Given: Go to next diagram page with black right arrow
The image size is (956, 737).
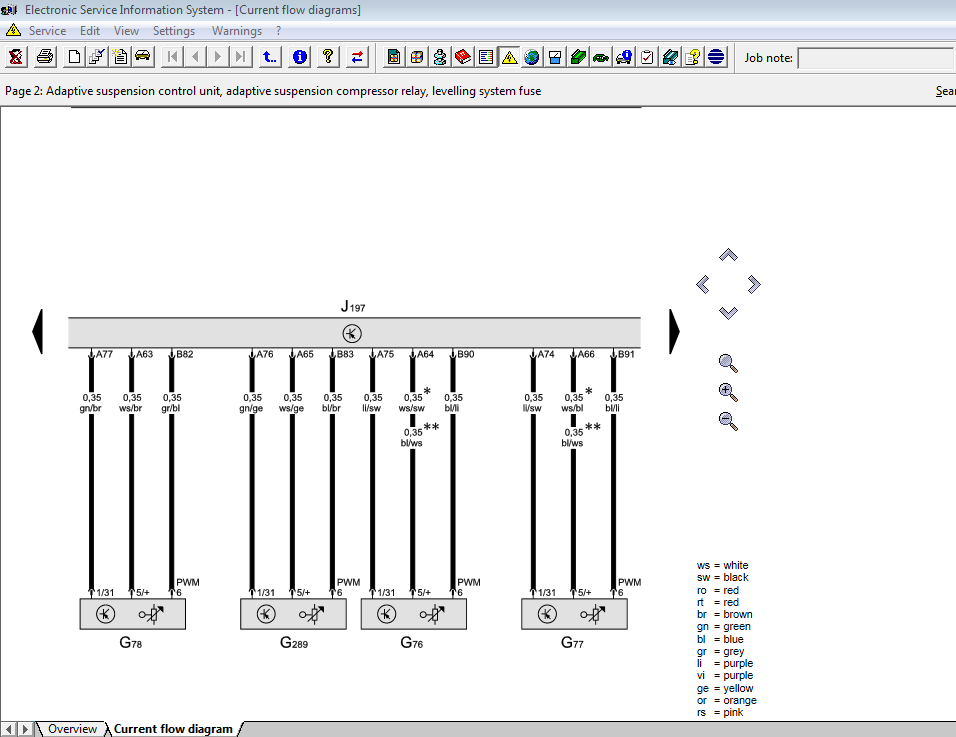Looking at the screenshot, I should click(674, 332).
